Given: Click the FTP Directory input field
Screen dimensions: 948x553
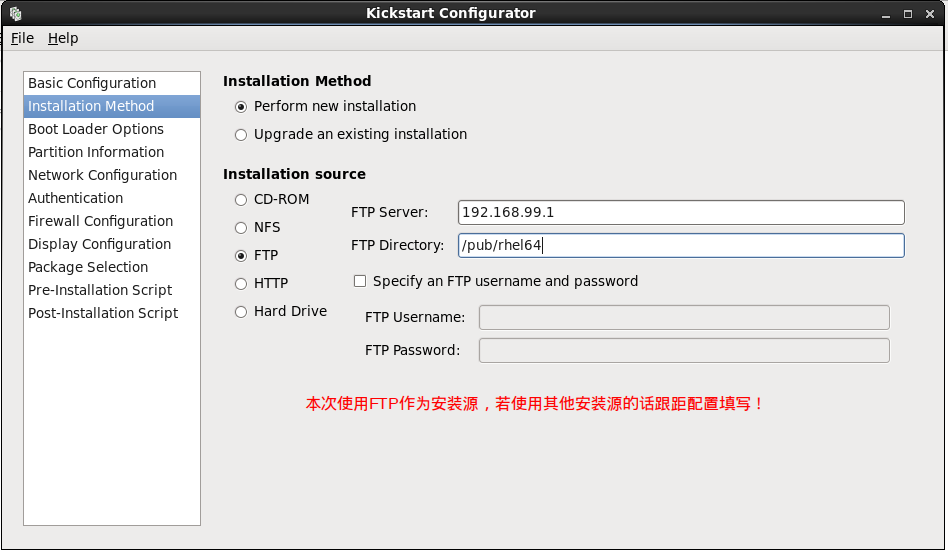Looking at the screenshot, I should click(x=681, y=245).
